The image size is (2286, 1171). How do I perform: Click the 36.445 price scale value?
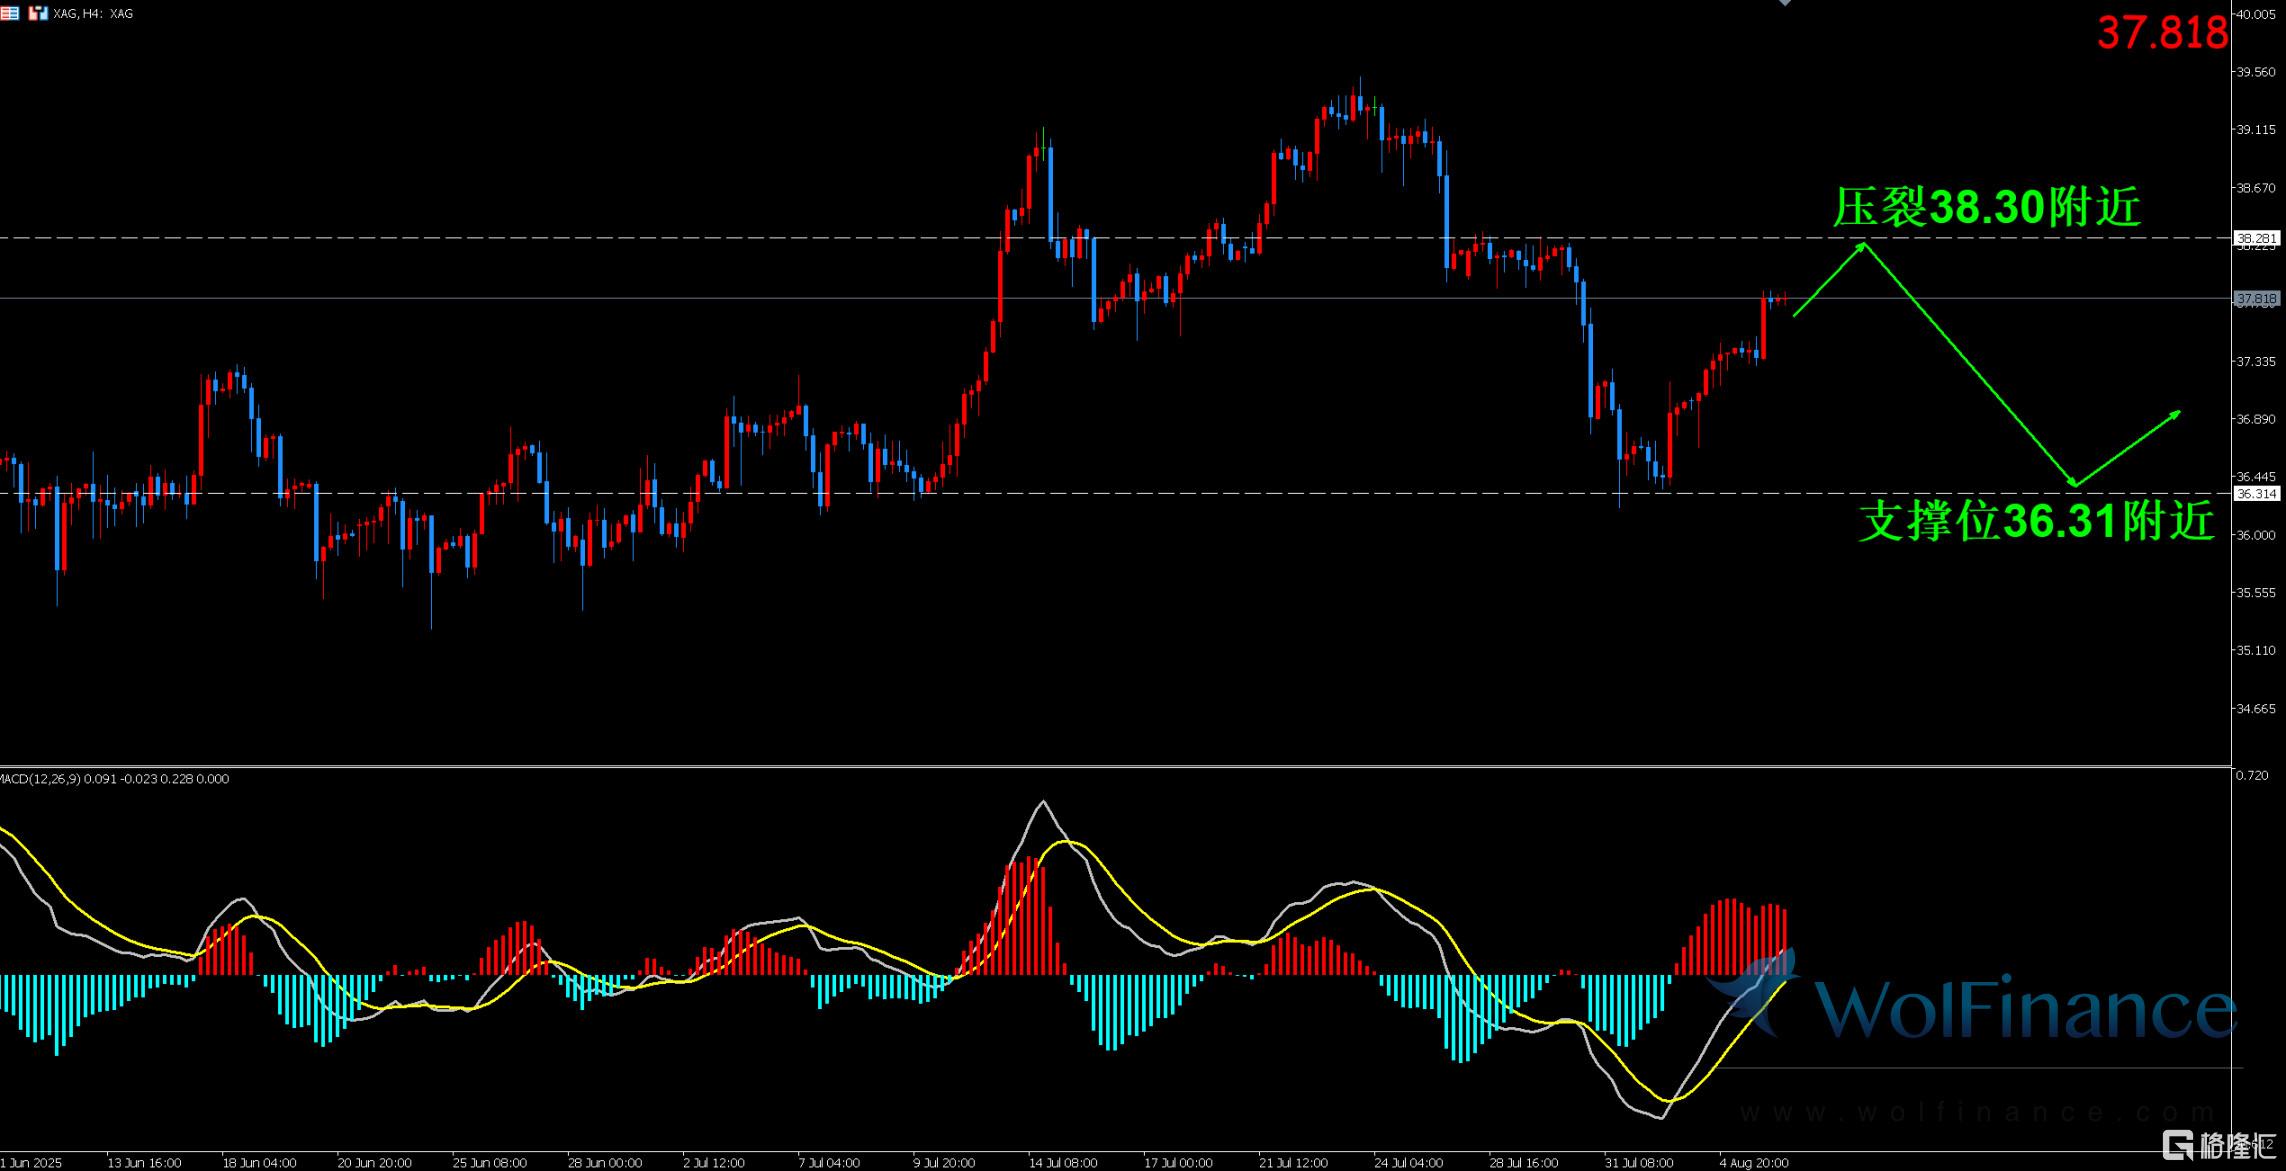pos(2256,477)
